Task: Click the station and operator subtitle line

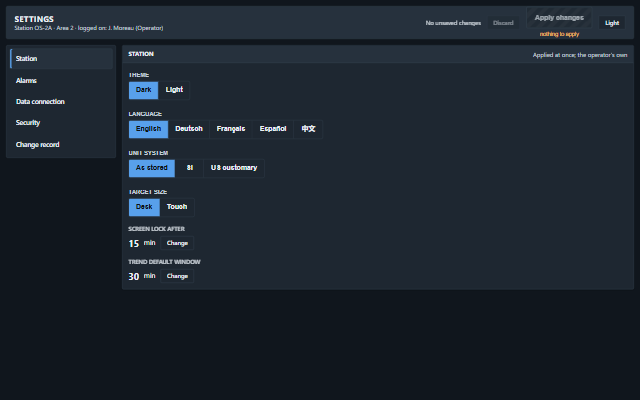Action: (x=89, y=28)
